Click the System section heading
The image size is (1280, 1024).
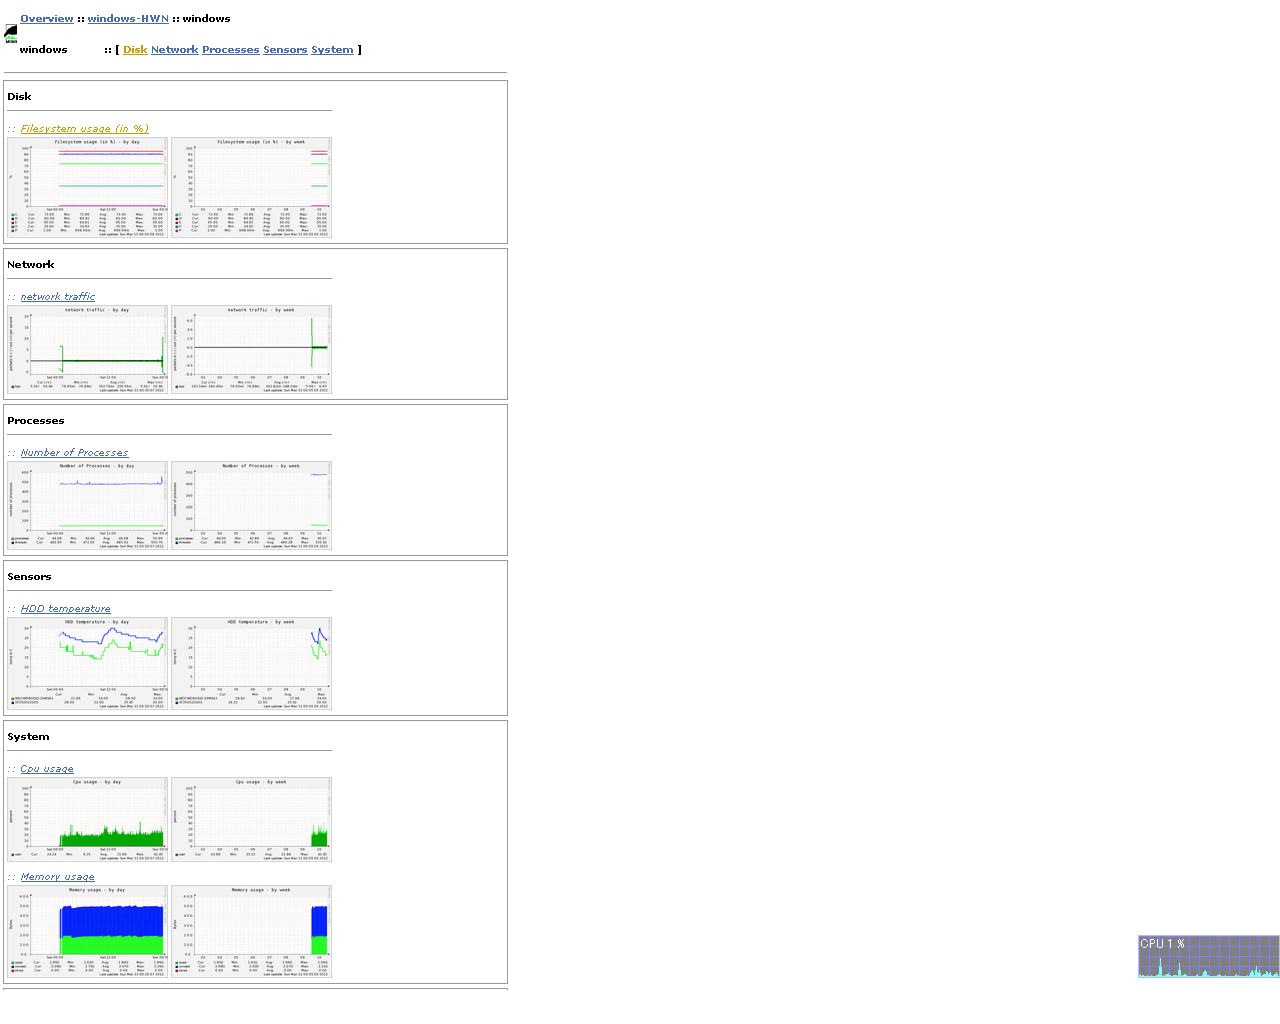(28, 737)
